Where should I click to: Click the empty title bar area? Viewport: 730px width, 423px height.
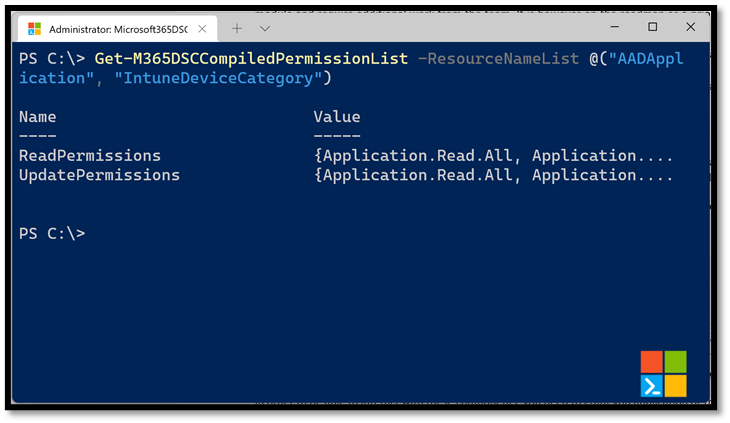438,28
